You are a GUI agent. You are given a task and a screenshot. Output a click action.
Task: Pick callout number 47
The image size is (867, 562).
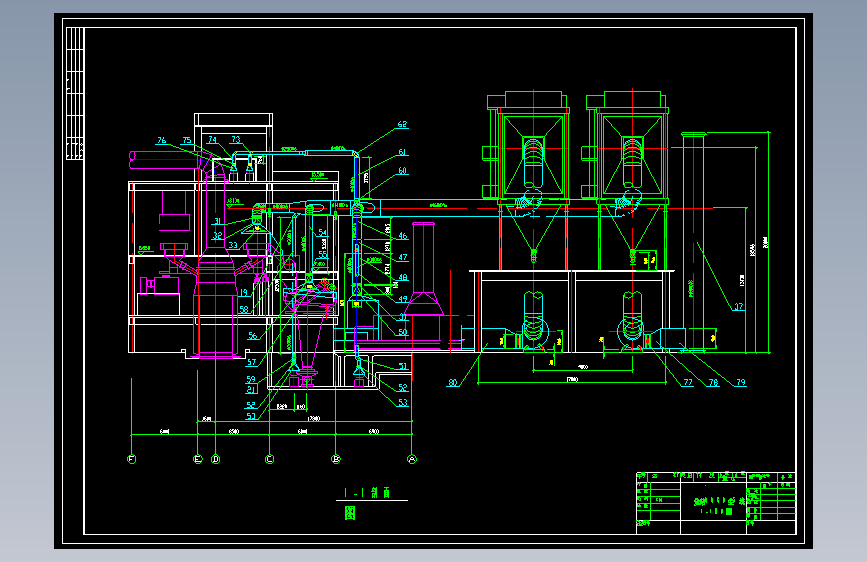(x=403, y=257)
